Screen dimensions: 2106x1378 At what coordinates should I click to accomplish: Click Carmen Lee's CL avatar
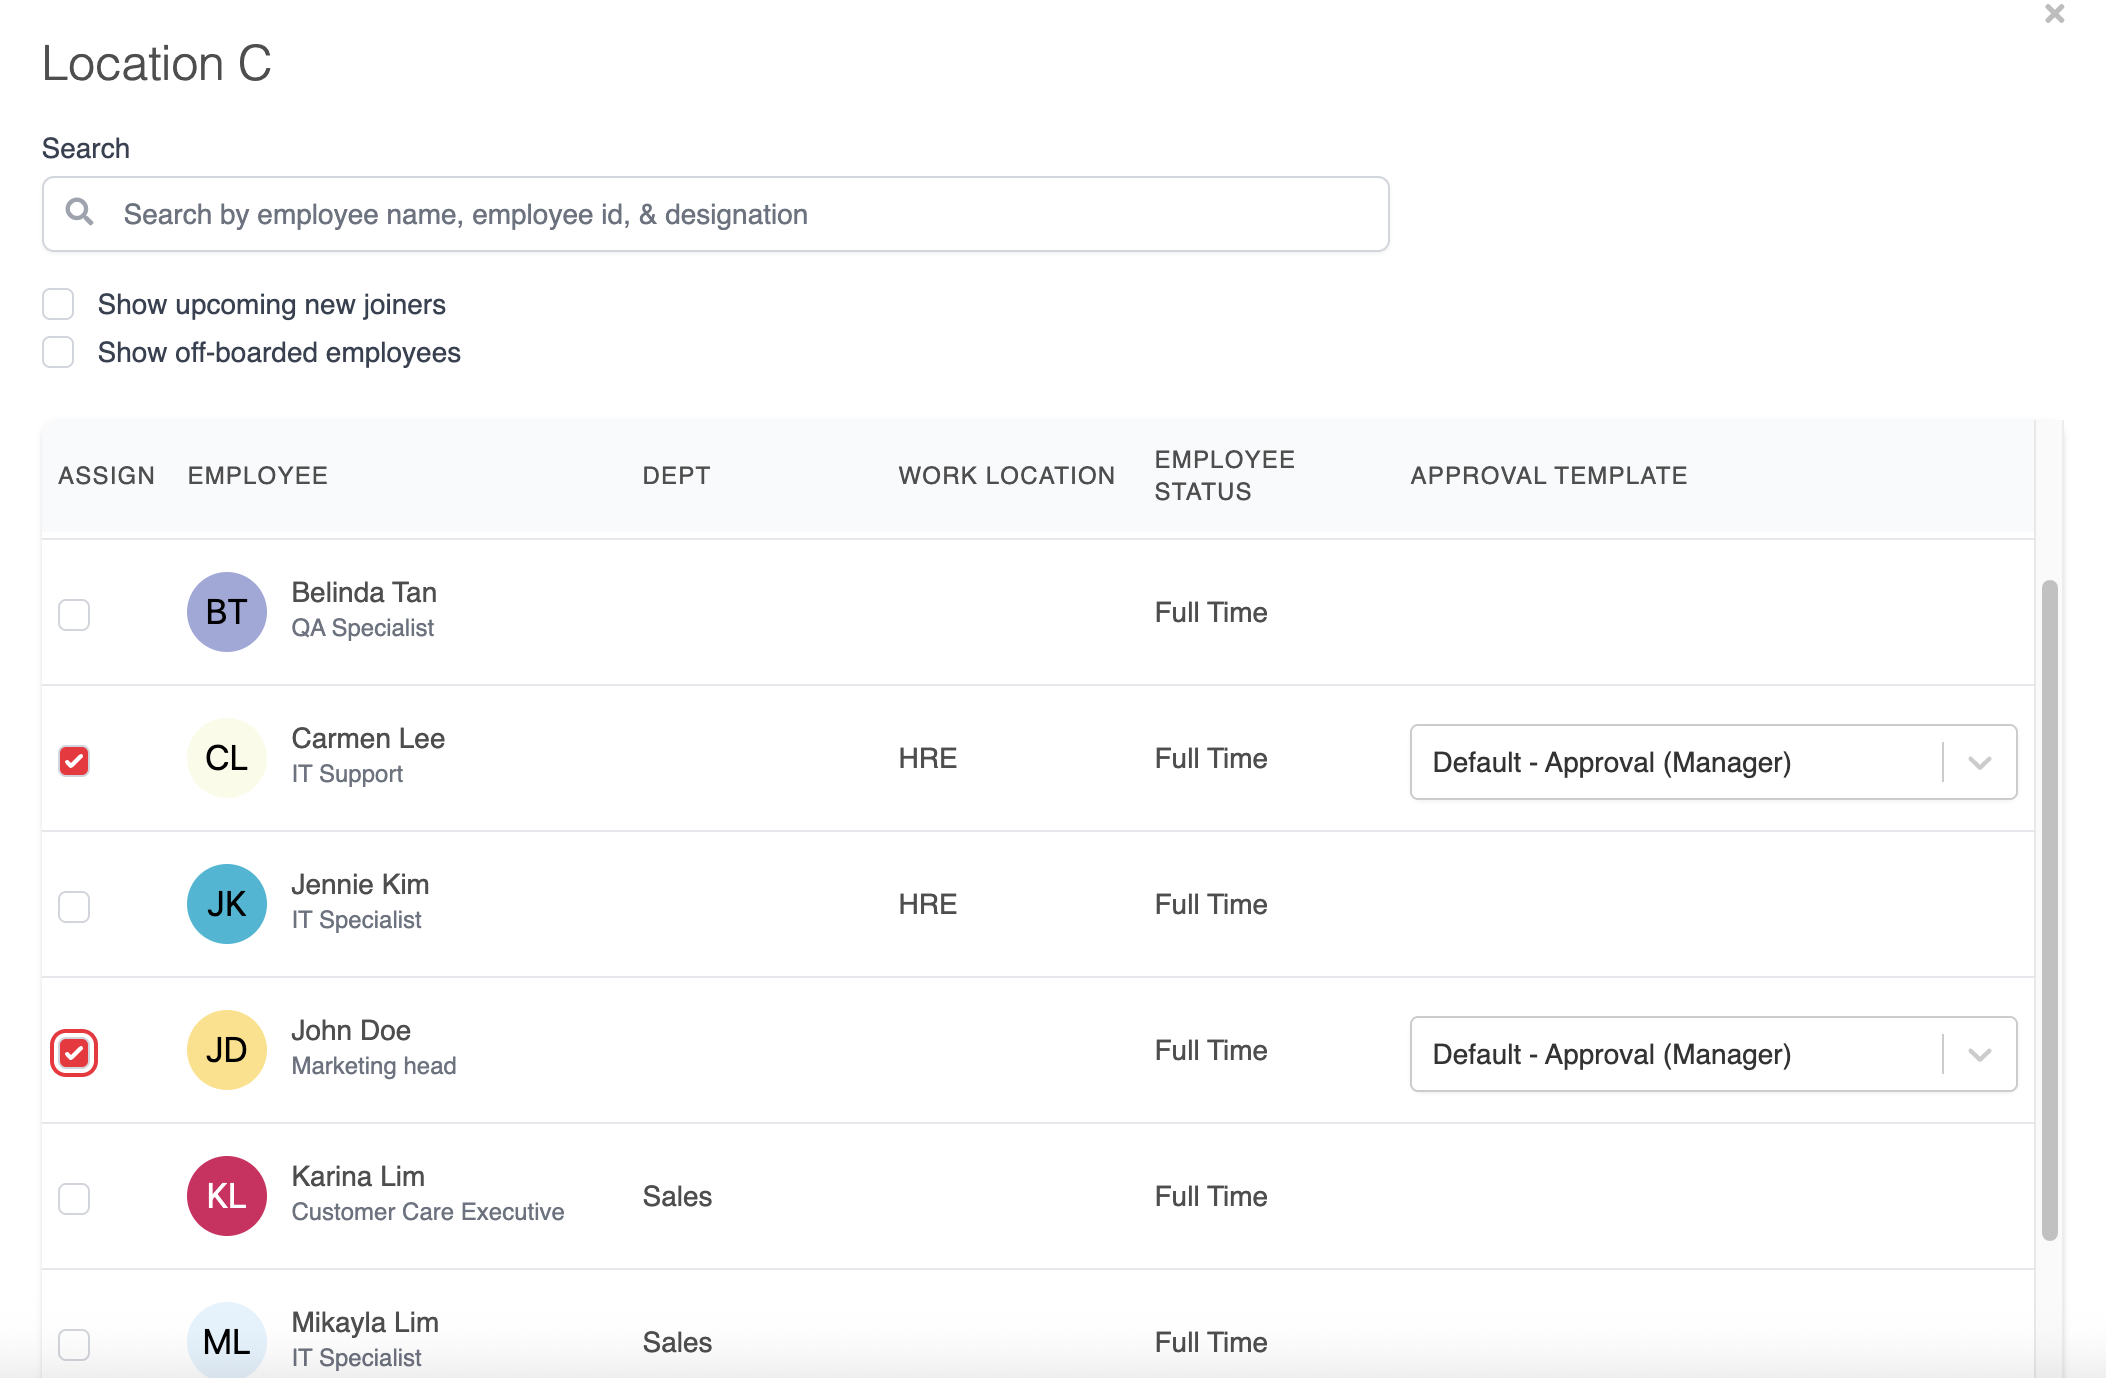227,758
